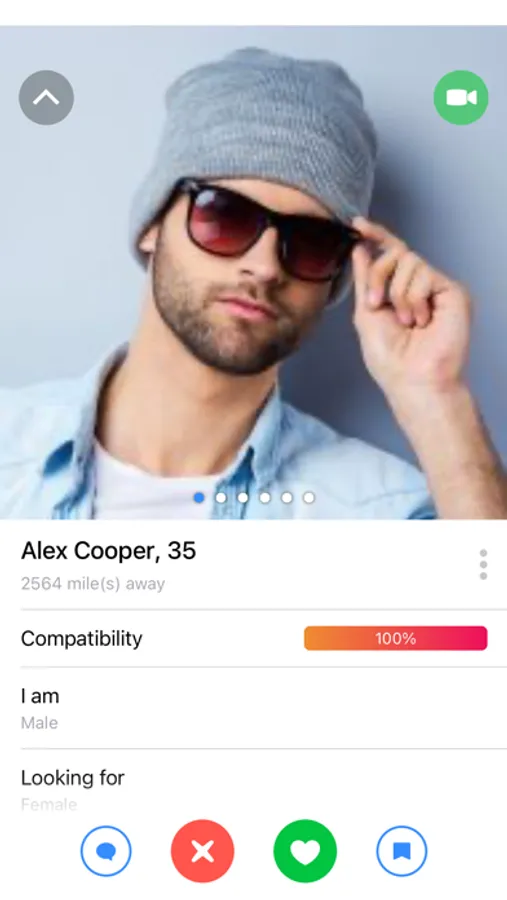The image size is (507, 900).
Task: Tap the name Alex Cooper, 35
Action: click(109, 551)
